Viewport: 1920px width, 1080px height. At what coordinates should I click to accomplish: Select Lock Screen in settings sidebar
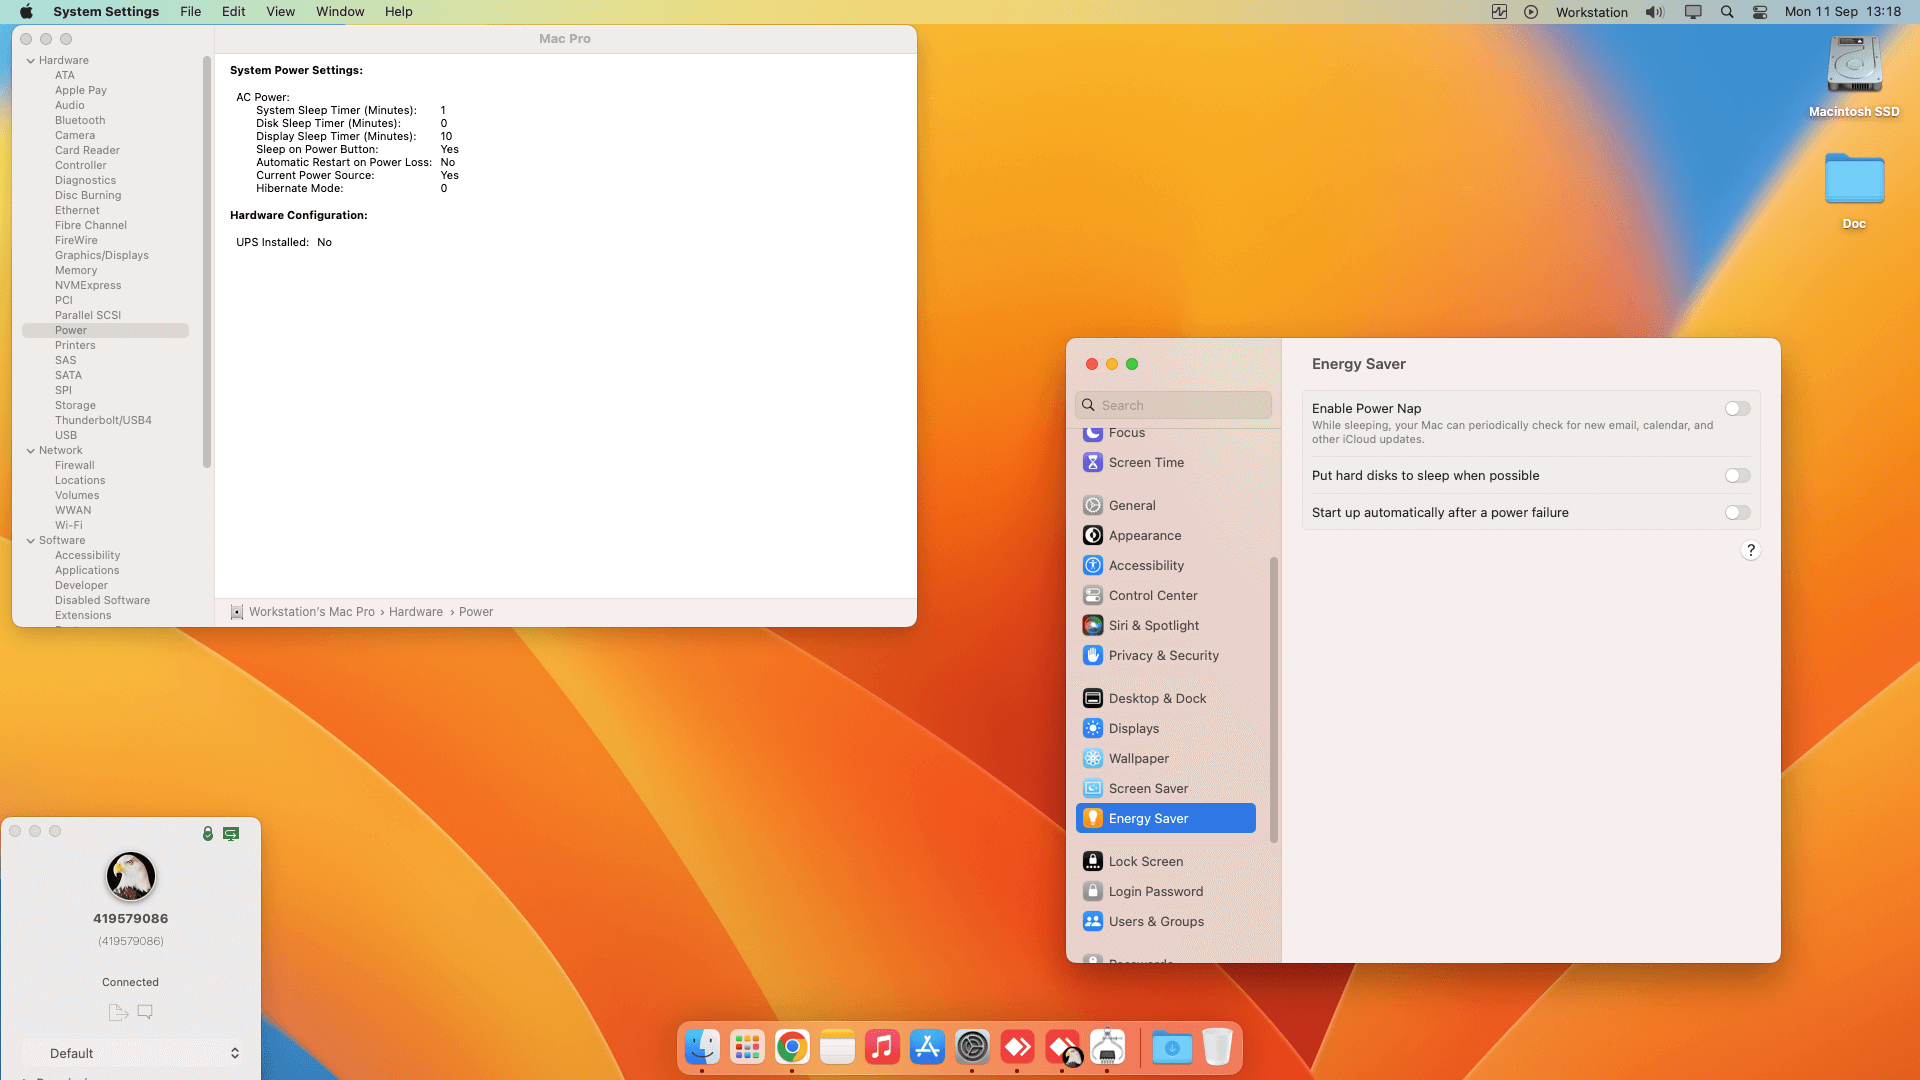(1145, 861)
